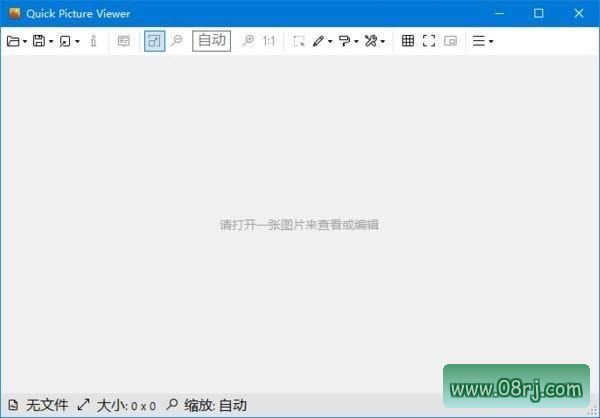Click the wrench tools icon
The height and width of the screenshot is (418, 600).
click(x=371, y=41)
